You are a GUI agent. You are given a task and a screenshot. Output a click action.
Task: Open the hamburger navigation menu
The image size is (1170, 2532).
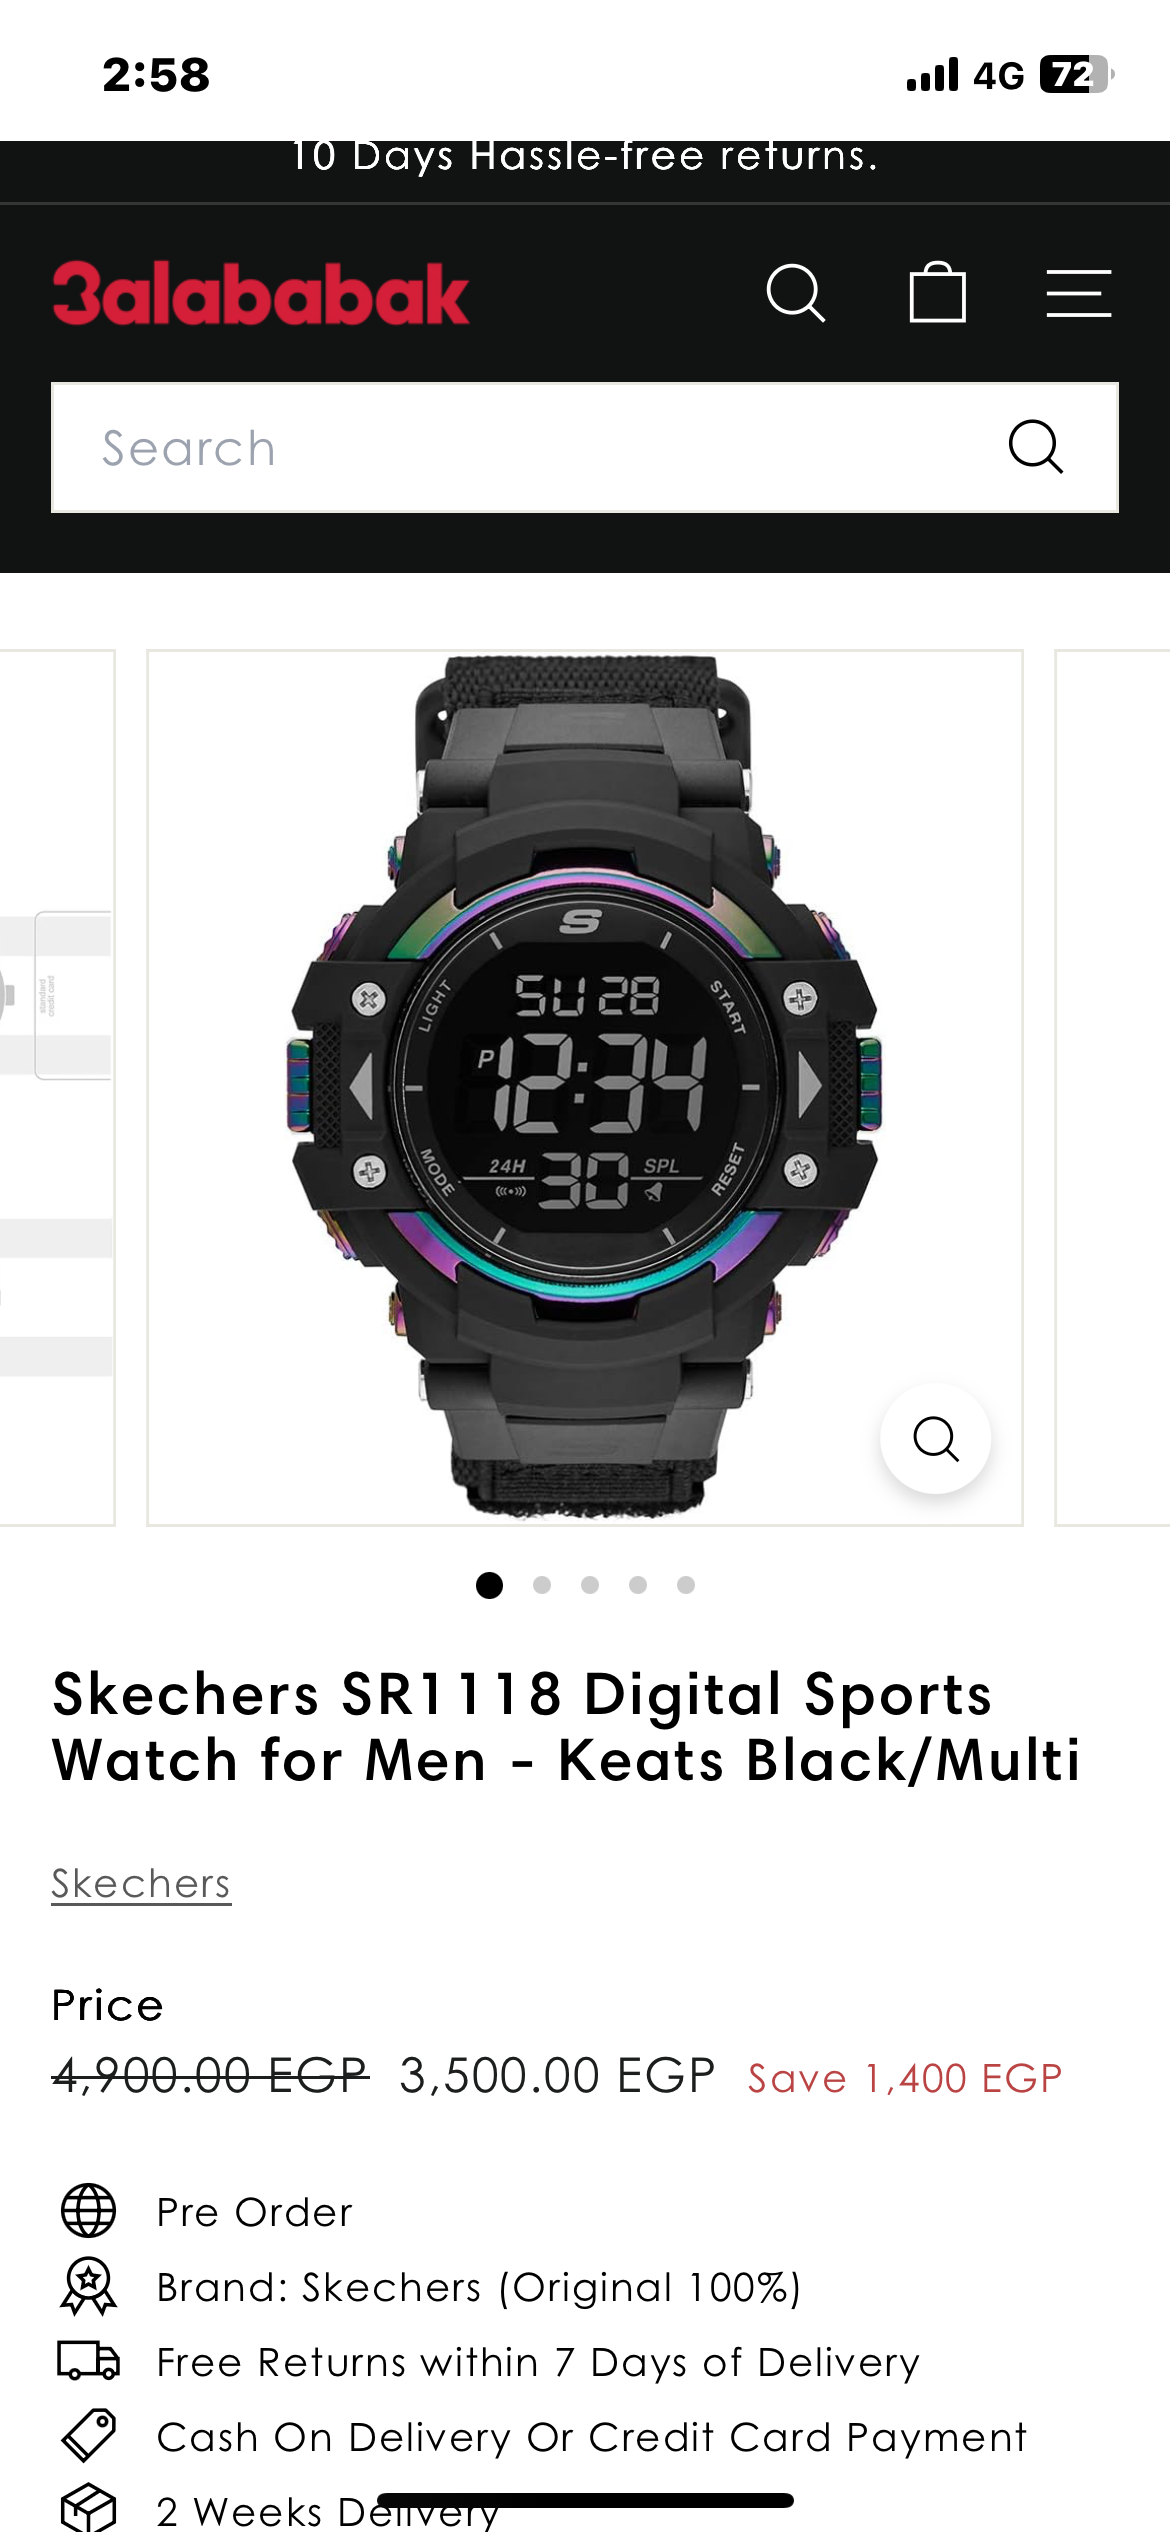[x=1078, y=293]
